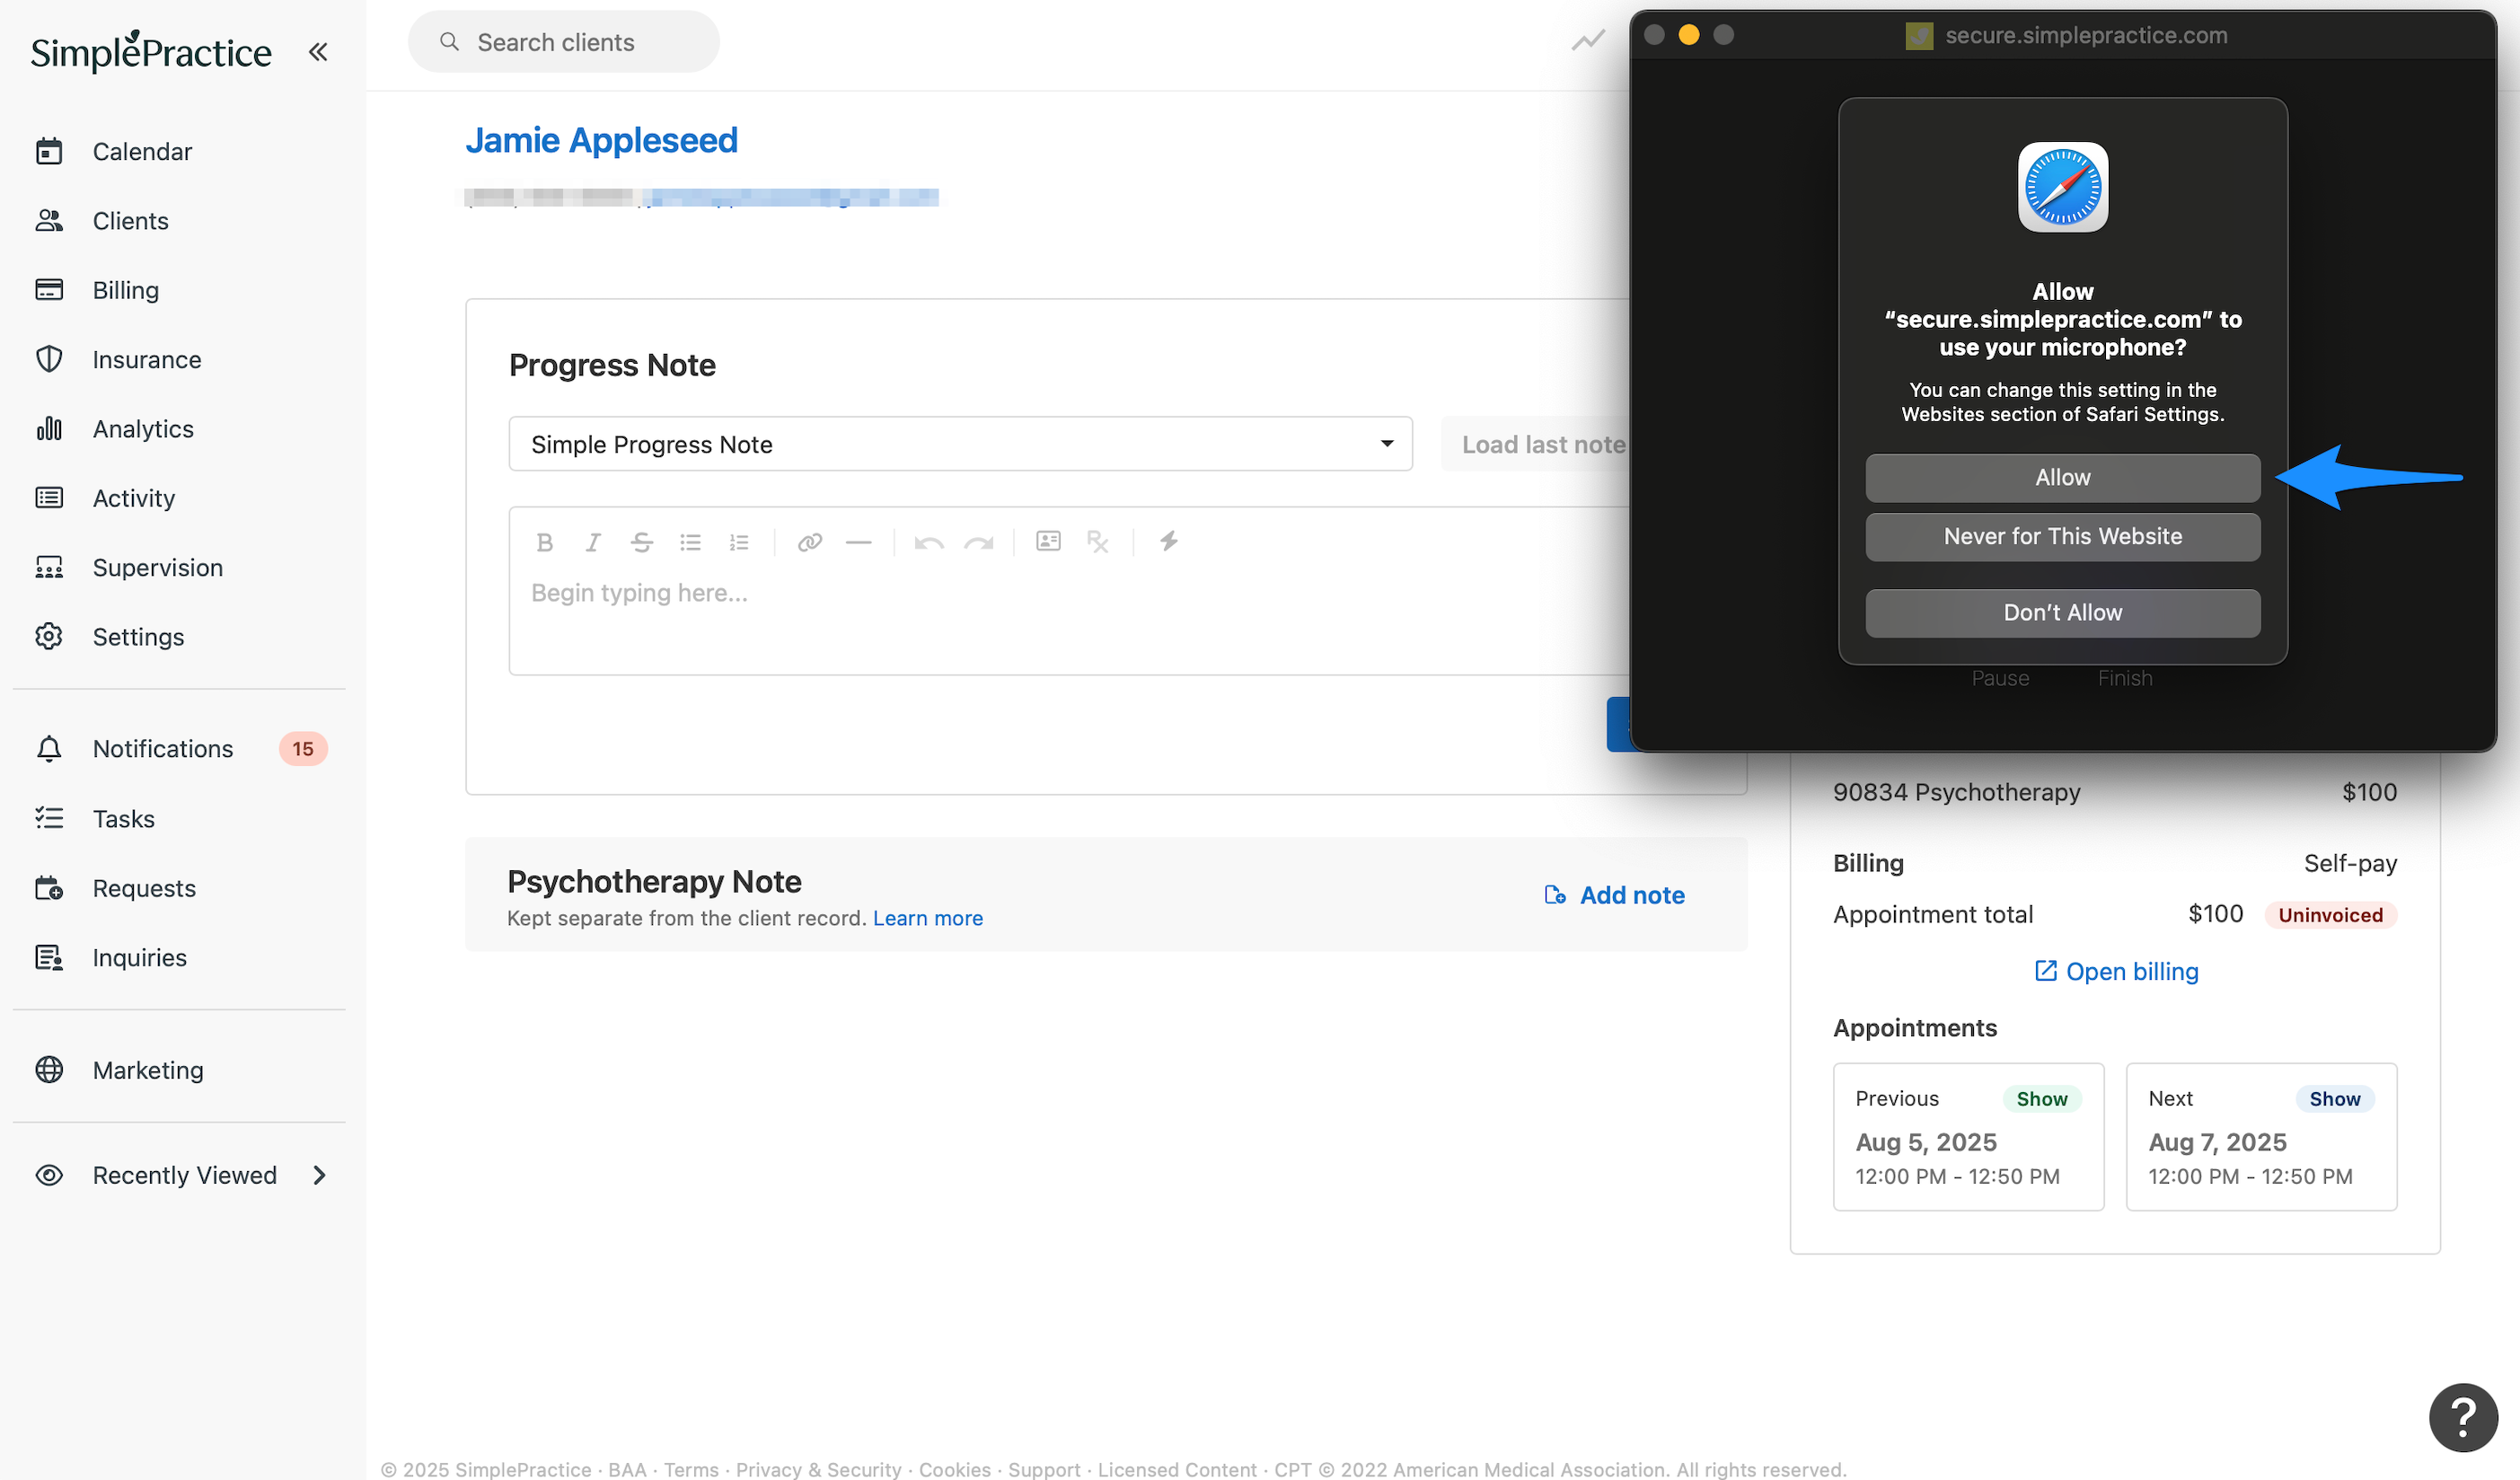Open billing link in appointment panel
2520x1480 pixels.
point(2116,972)
